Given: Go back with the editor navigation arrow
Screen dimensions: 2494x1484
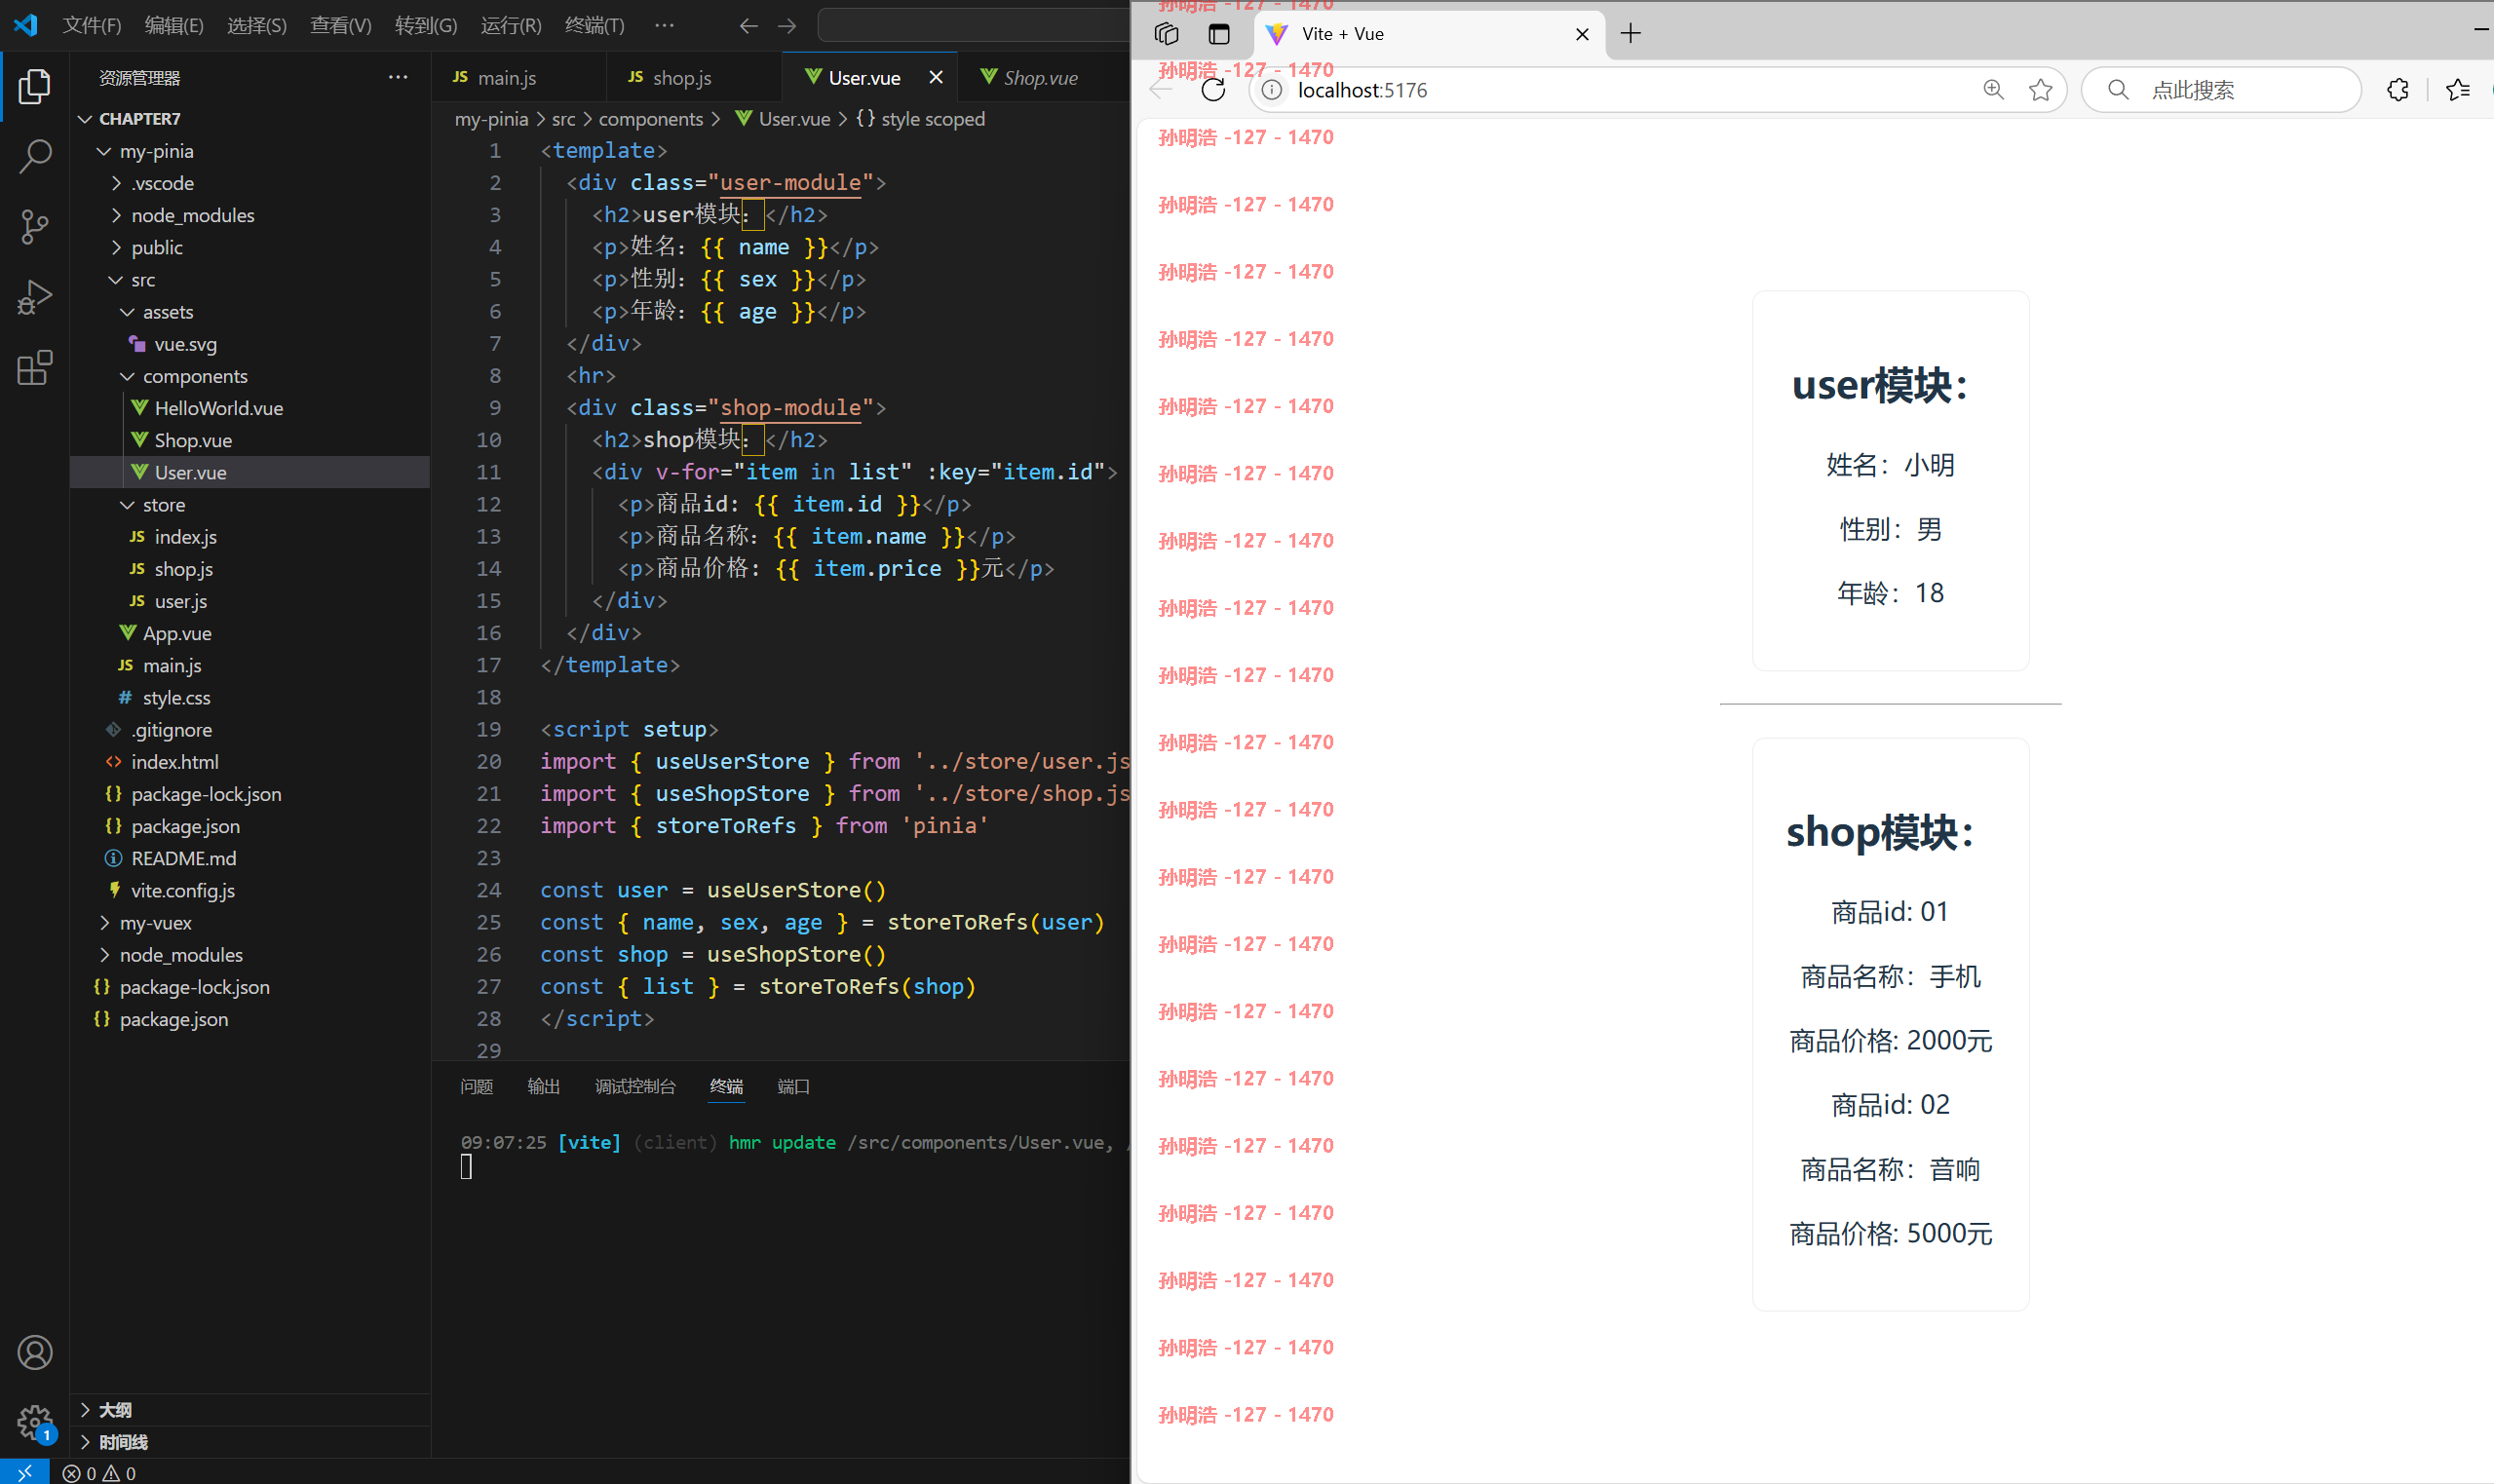Looking at the screenshot, I should [x=748, y=26].
